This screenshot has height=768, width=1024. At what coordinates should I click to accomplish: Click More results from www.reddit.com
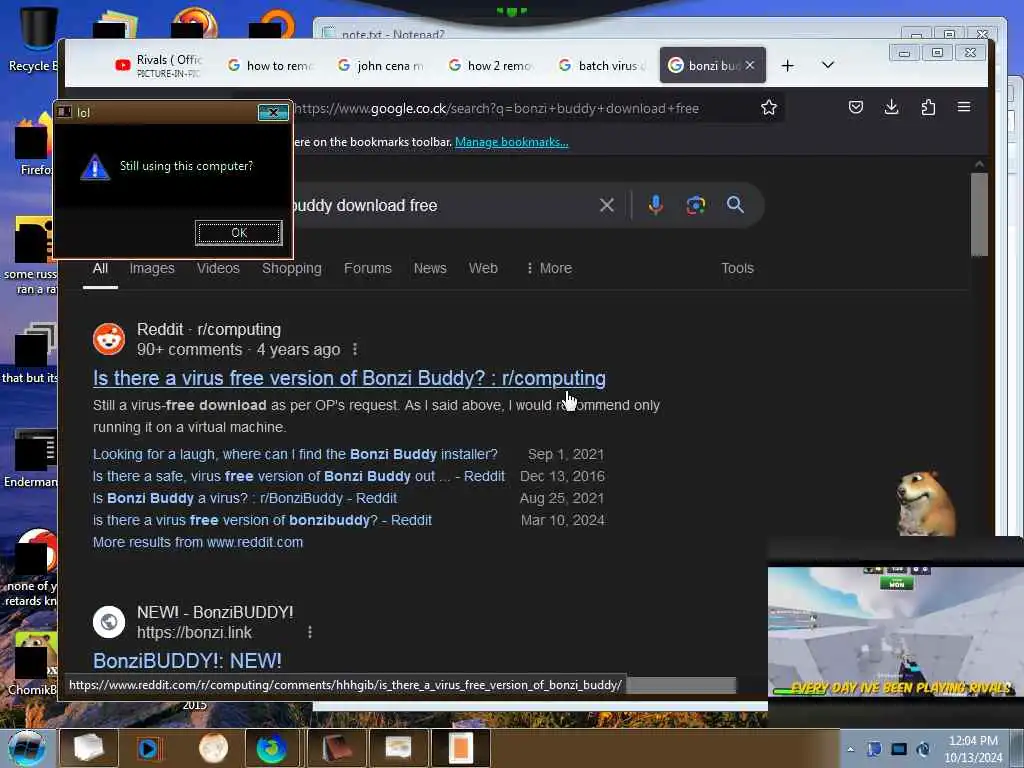coord(198,542)
